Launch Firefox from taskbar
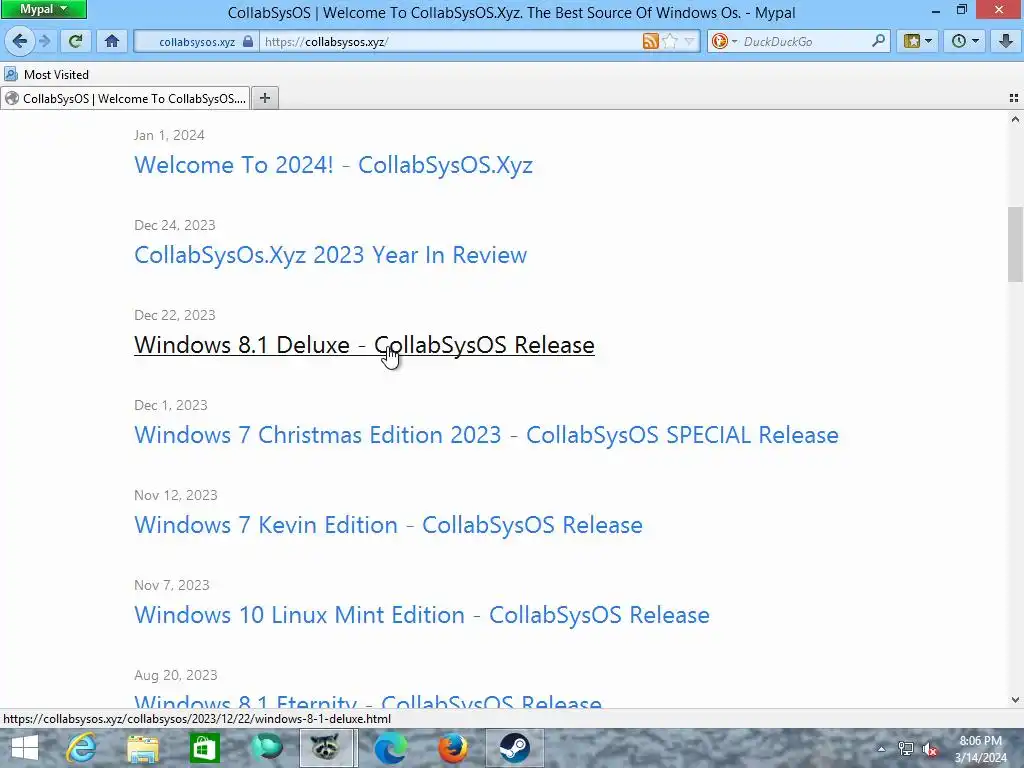 [452, 748]
